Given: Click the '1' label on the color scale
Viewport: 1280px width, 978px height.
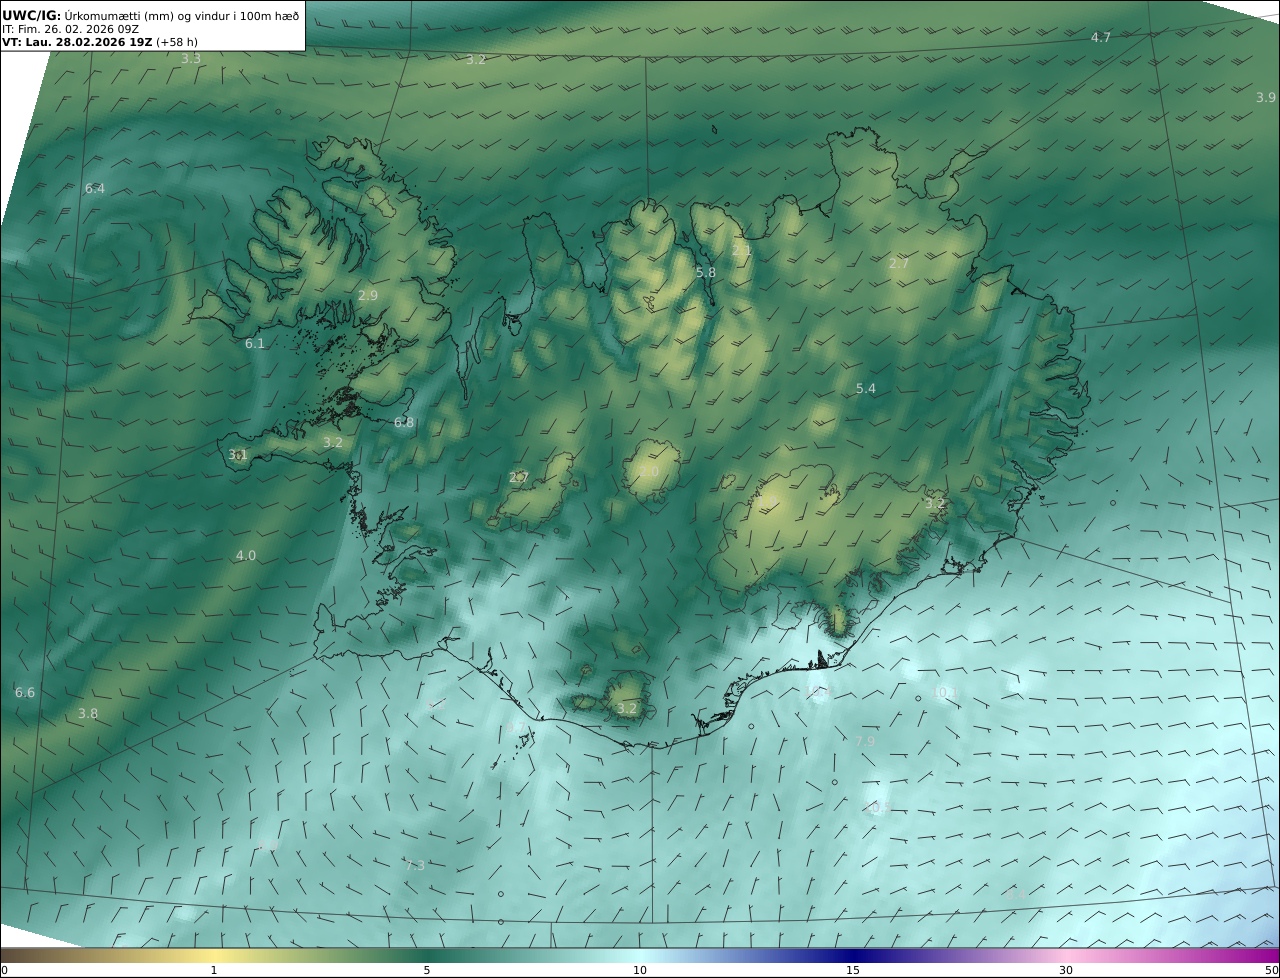Looking at the screenshot, I should 214,970.
